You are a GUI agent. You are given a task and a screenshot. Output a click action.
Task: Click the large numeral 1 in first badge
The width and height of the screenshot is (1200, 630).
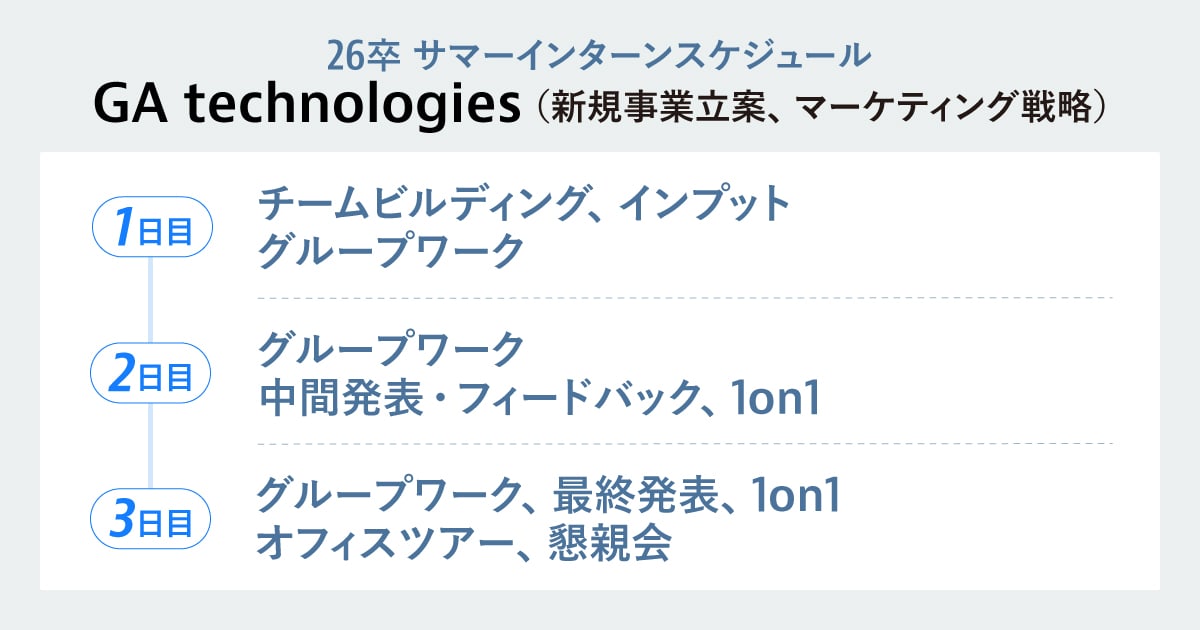pos(124,227)
